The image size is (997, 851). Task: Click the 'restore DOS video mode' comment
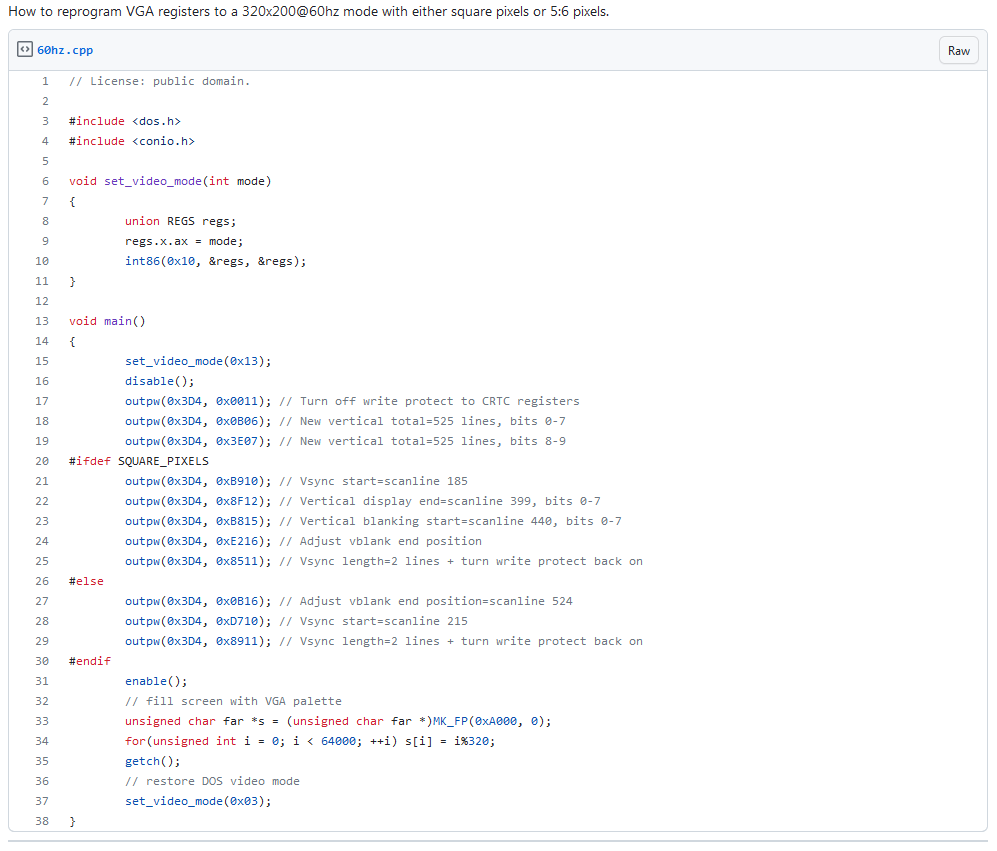[212, 781]
